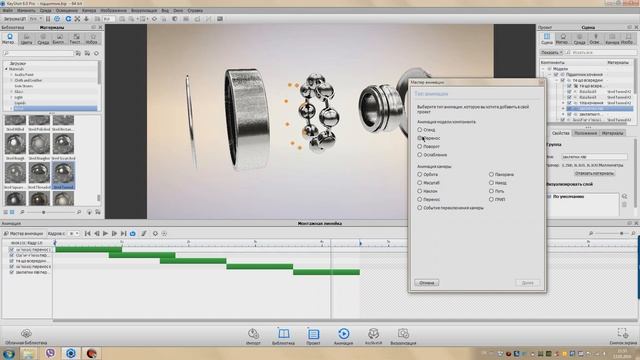Adjust the library thumbnail size slider
The height and width of the screenshot is (360, 640).
44,212
